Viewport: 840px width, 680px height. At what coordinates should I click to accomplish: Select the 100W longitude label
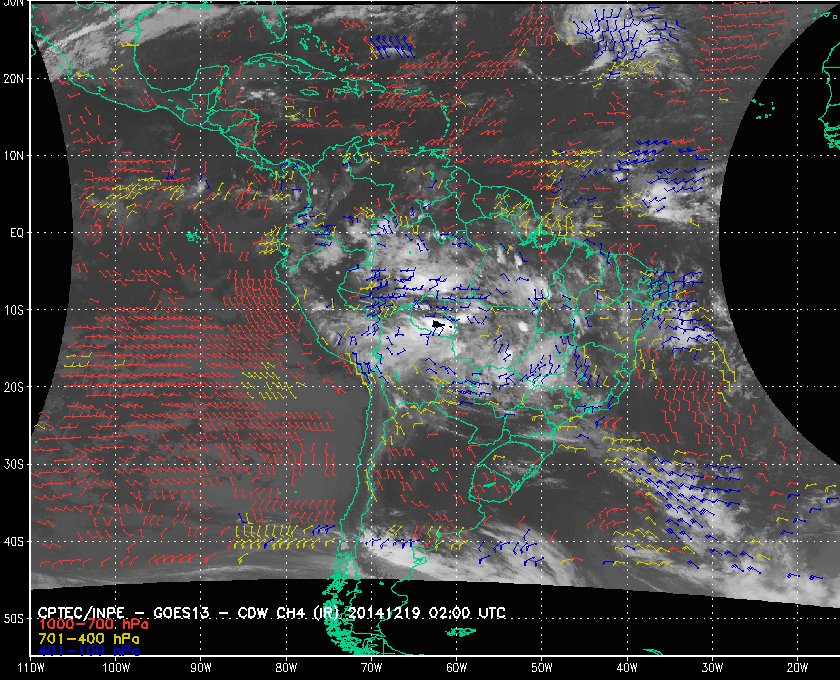tap(116, 668)
